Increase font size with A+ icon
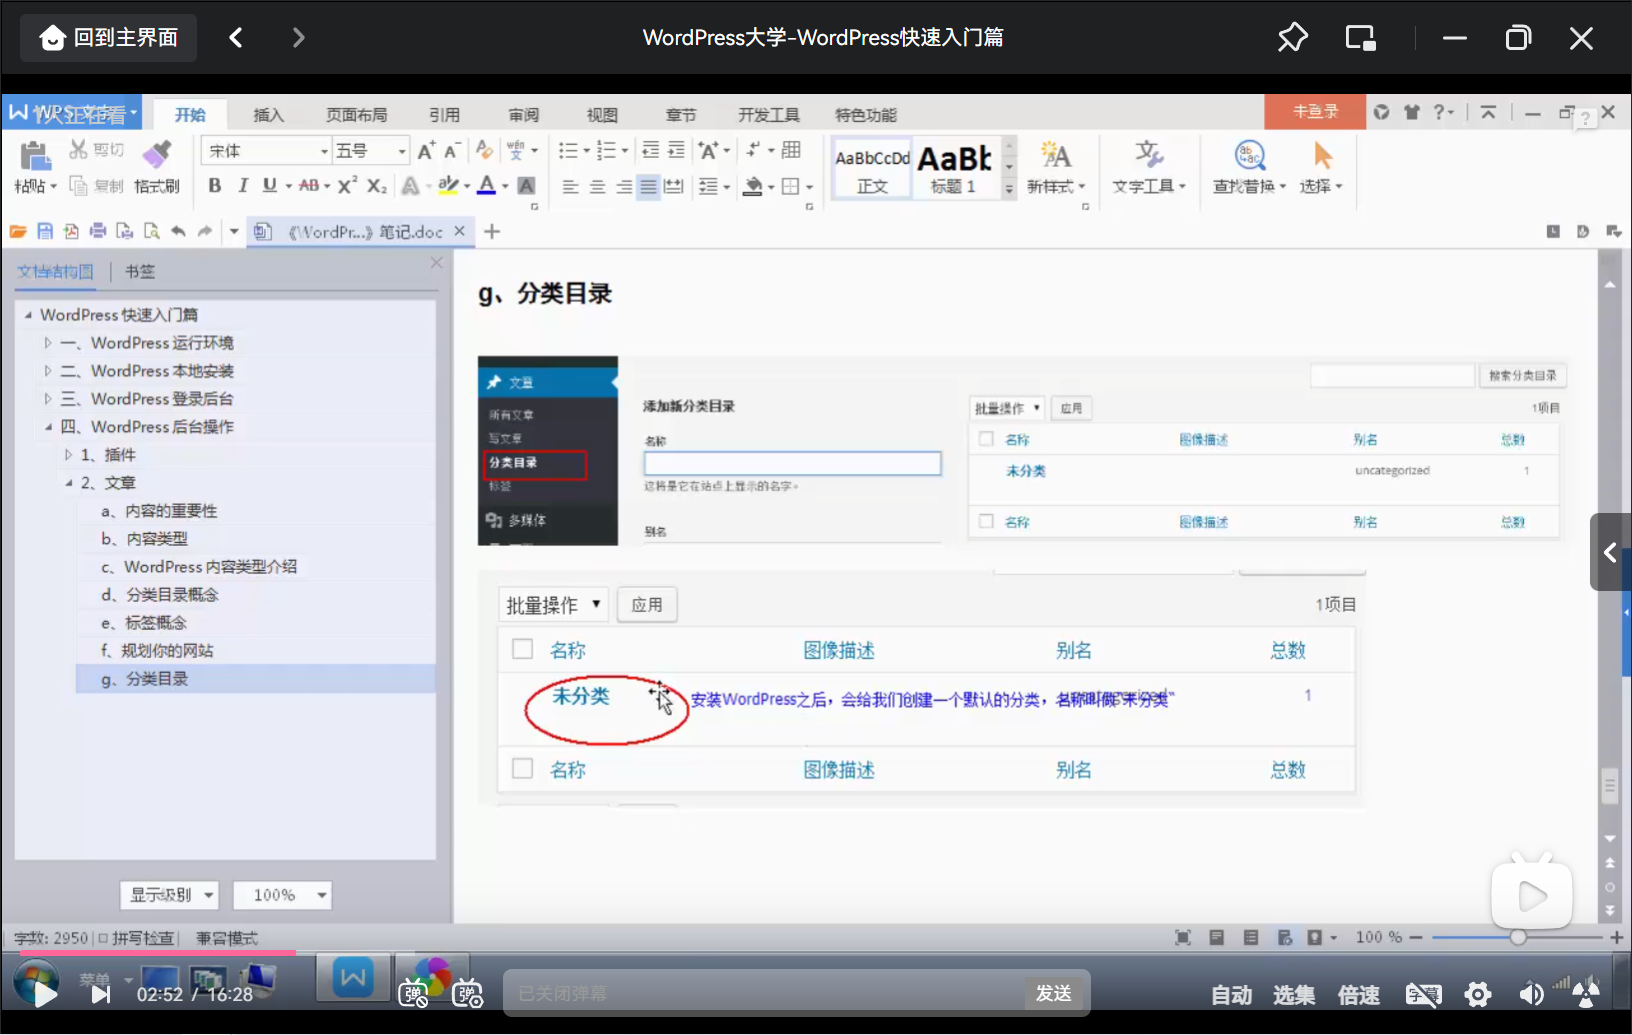 [x=426, y=151]
